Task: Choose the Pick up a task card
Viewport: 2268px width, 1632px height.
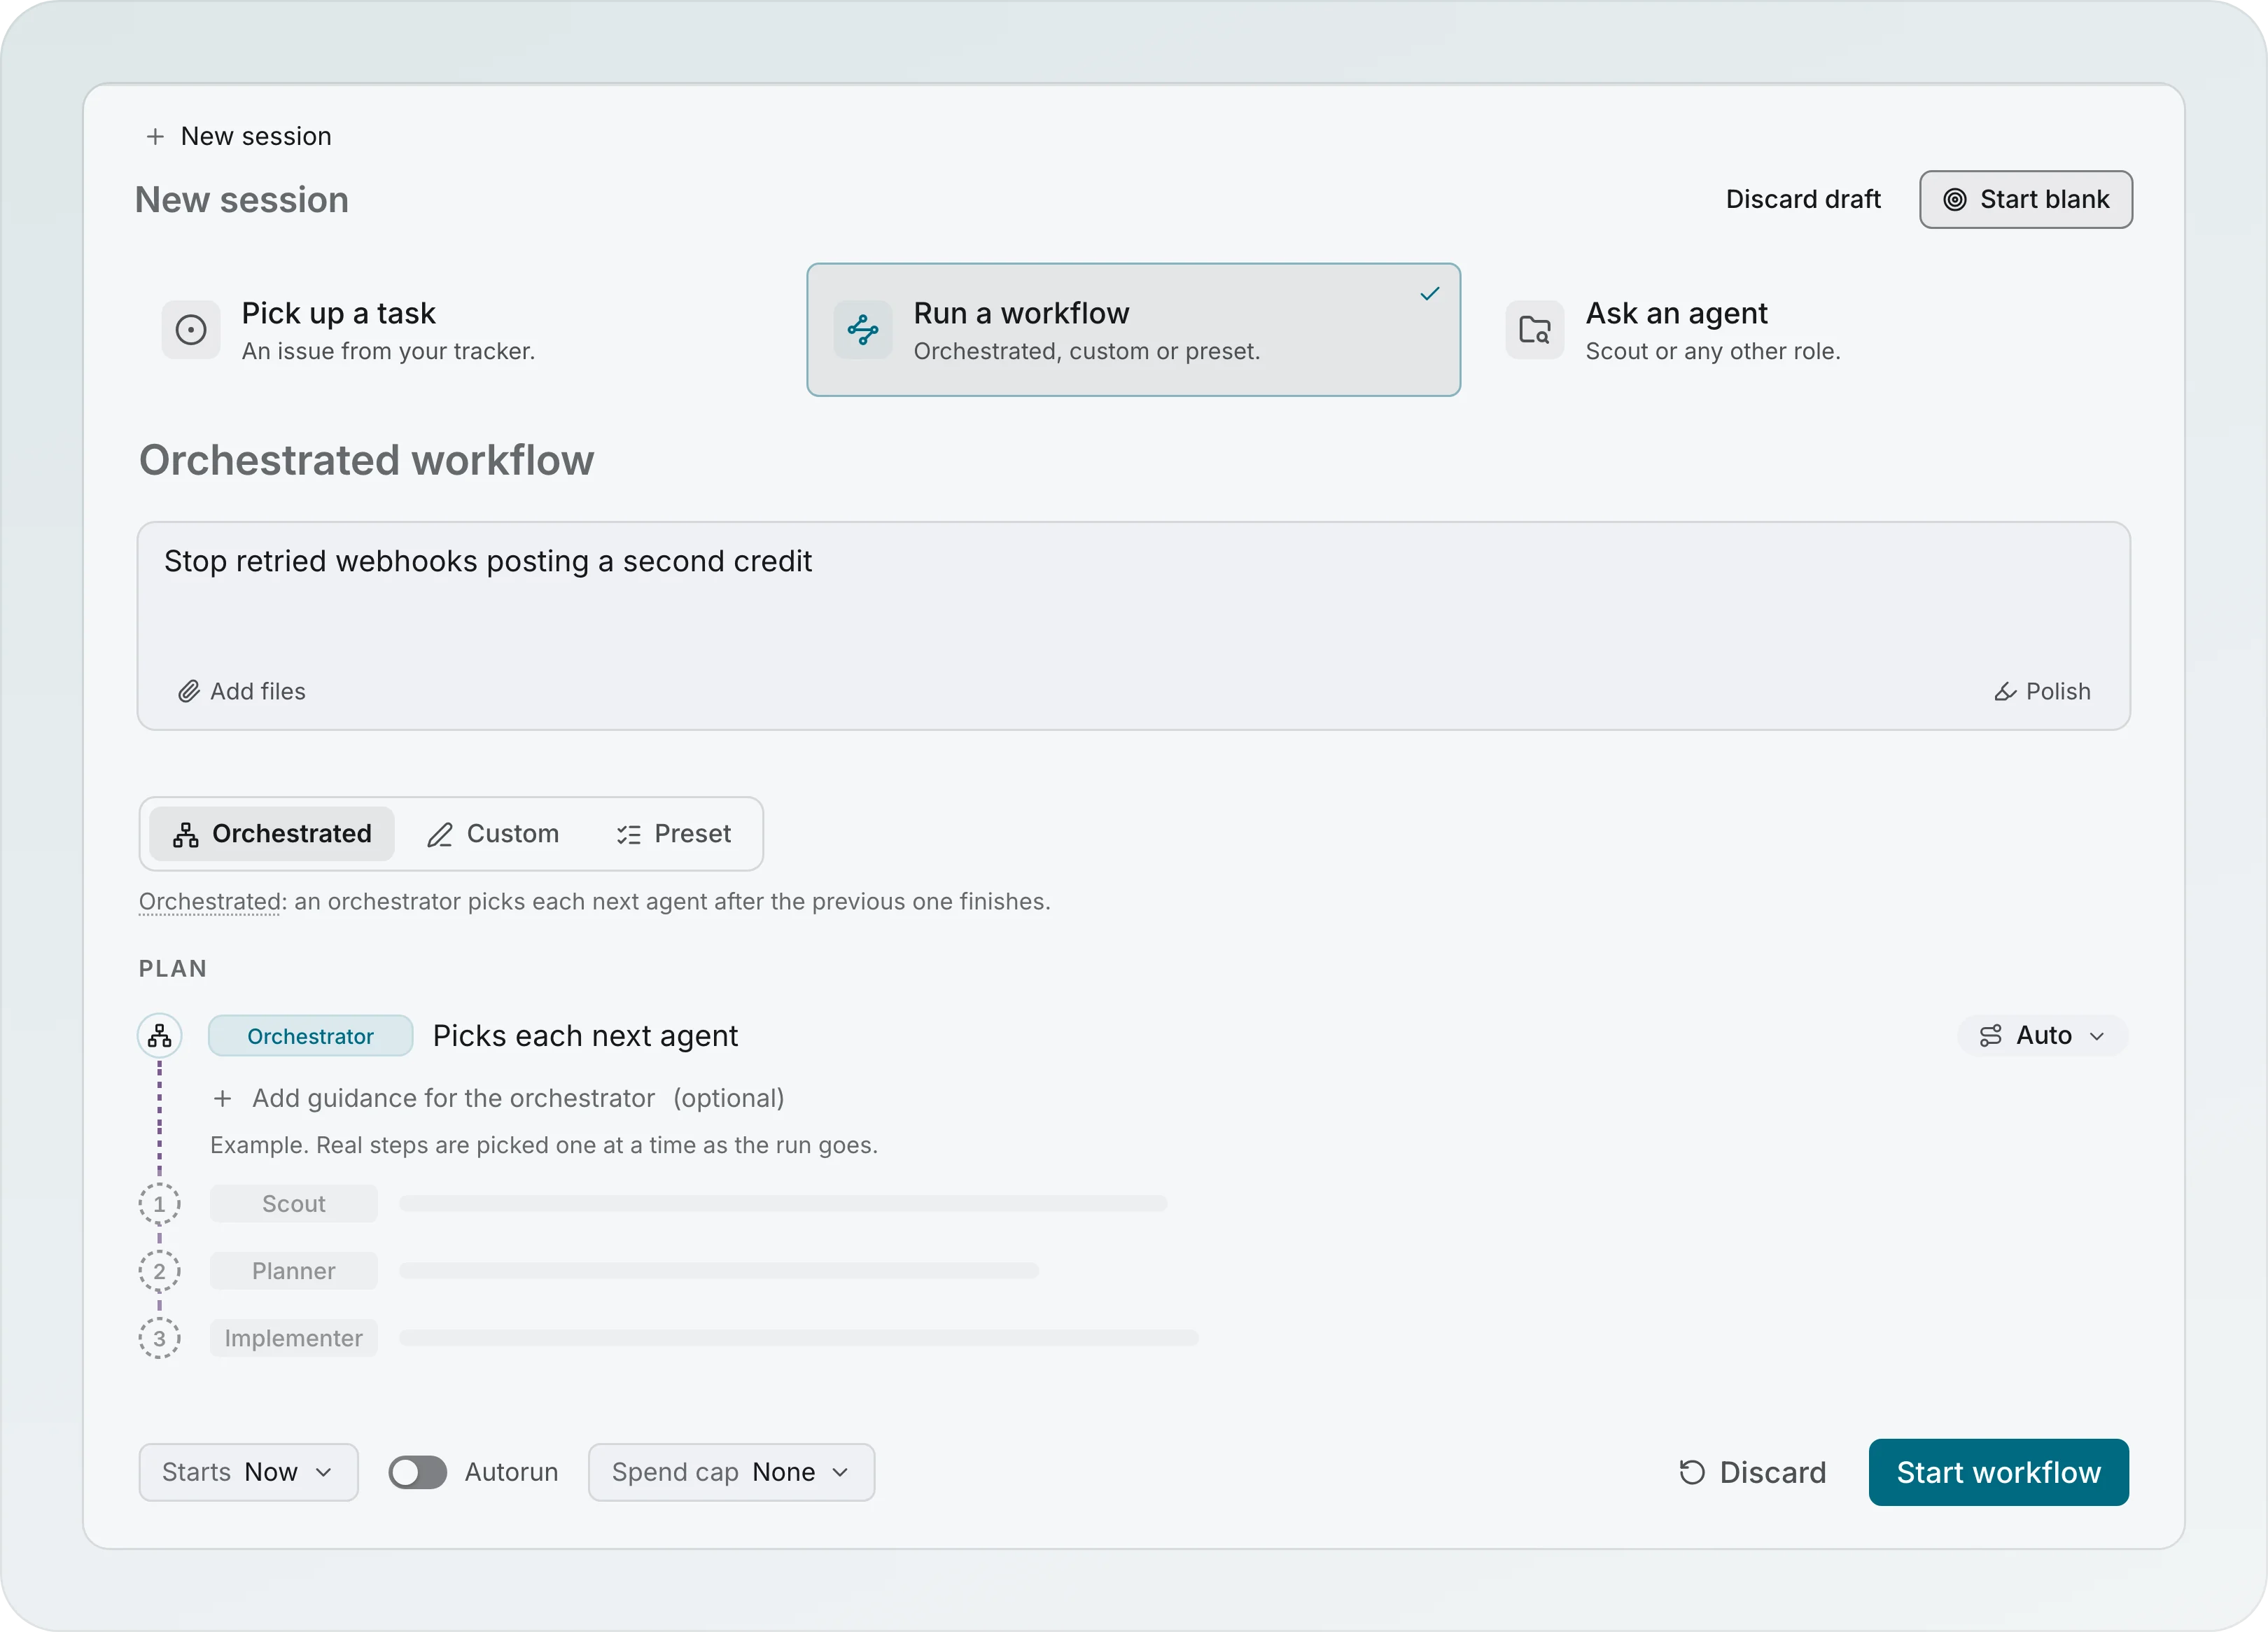Action: (x=463, y=330)
